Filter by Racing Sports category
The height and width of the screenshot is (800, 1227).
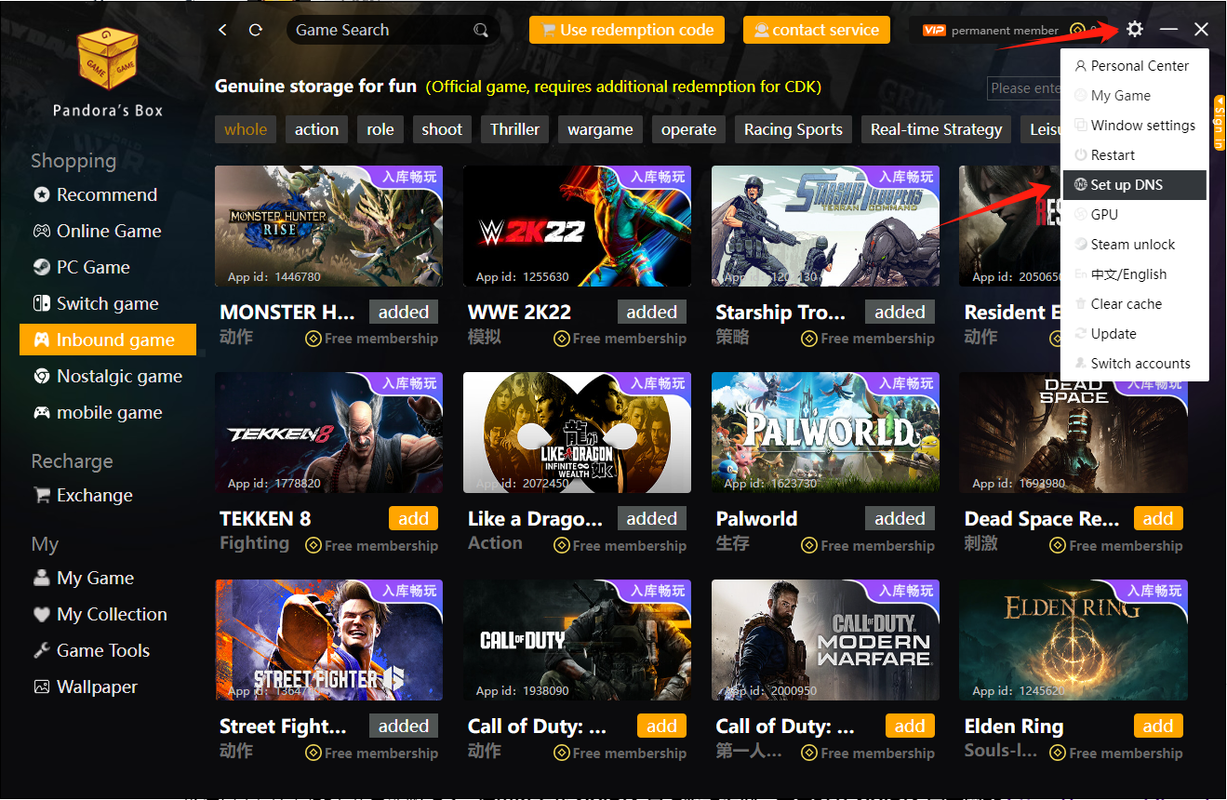click(793, 129)
